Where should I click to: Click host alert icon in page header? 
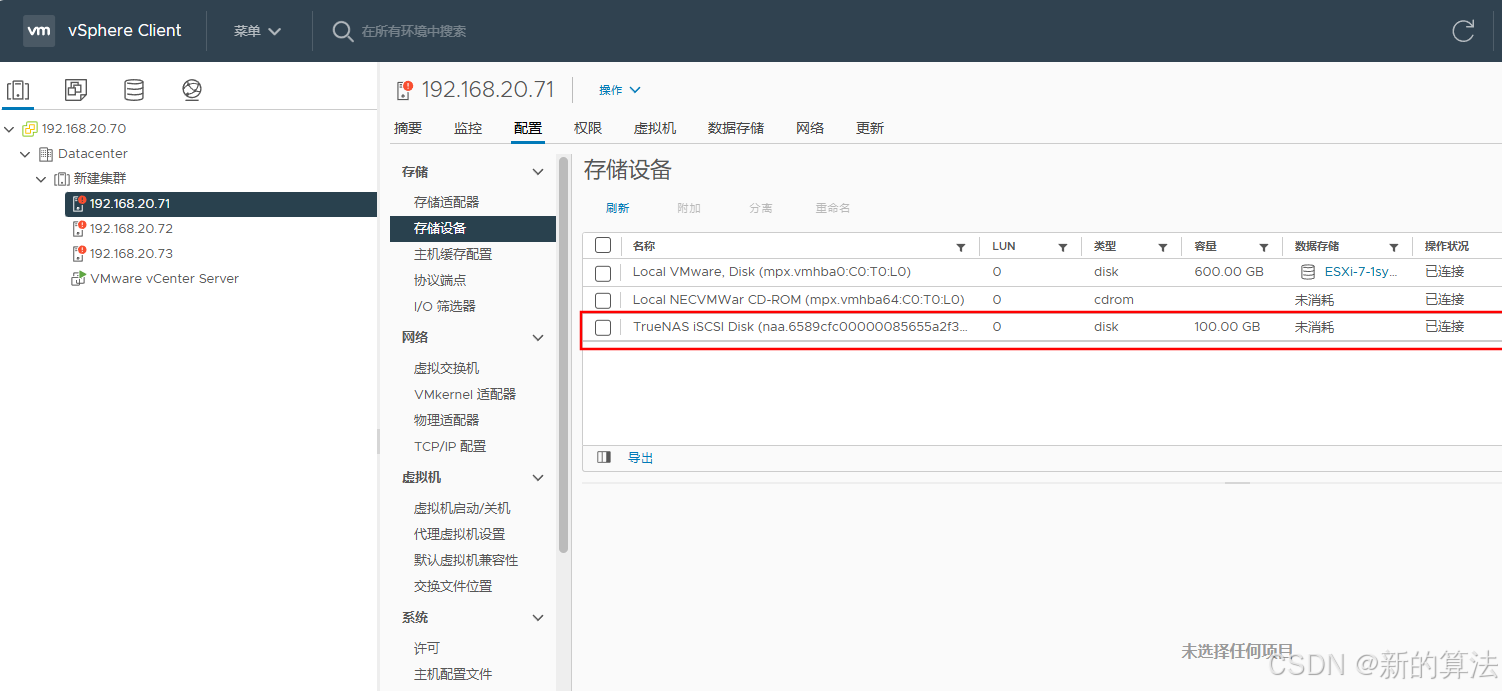[404, 90]
